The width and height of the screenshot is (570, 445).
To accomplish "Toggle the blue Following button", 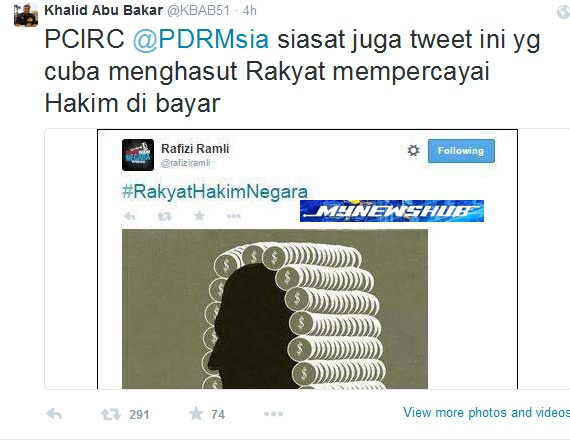I will tap(461, 151).
